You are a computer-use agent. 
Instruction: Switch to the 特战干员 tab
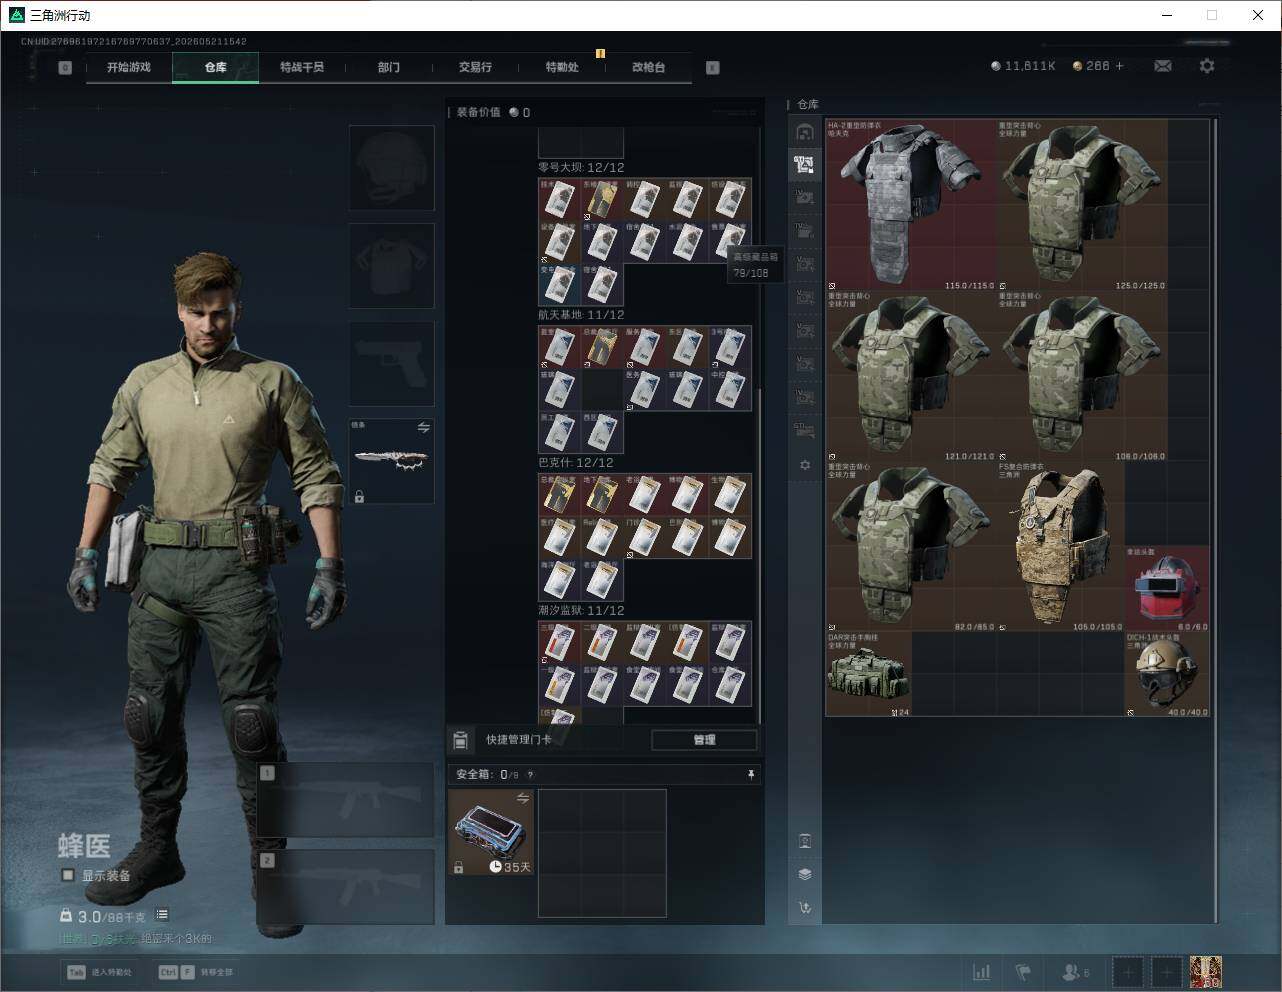(x=302, y=67)
